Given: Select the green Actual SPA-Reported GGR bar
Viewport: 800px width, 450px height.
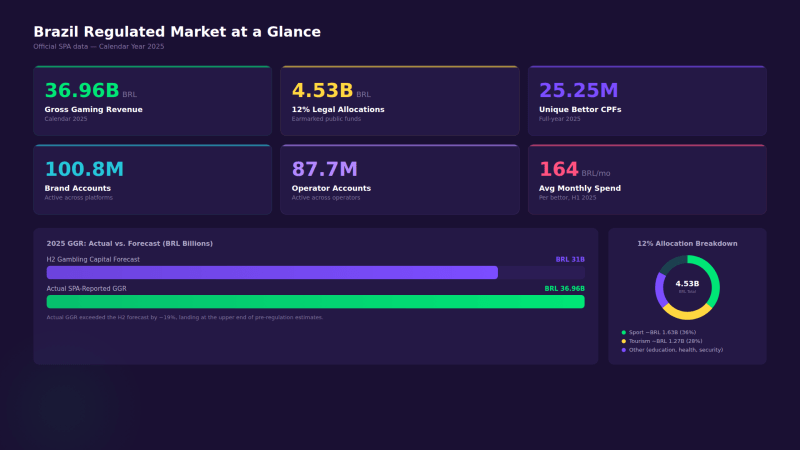Looking at the screenshot, I should click(315, 302).
